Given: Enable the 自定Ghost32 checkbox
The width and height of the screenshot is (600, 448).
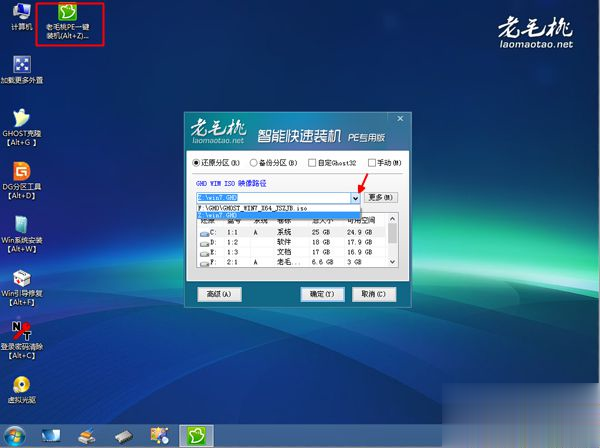Looking at the screenshot, I should point(312,162).
